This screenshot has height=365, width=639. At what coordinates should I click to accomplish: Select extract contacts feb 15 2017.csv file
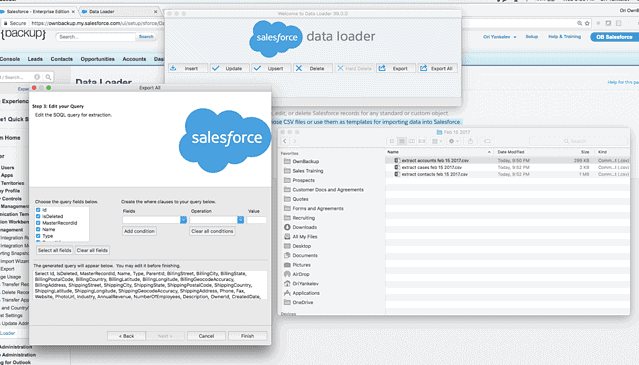(x=507, y=174)
